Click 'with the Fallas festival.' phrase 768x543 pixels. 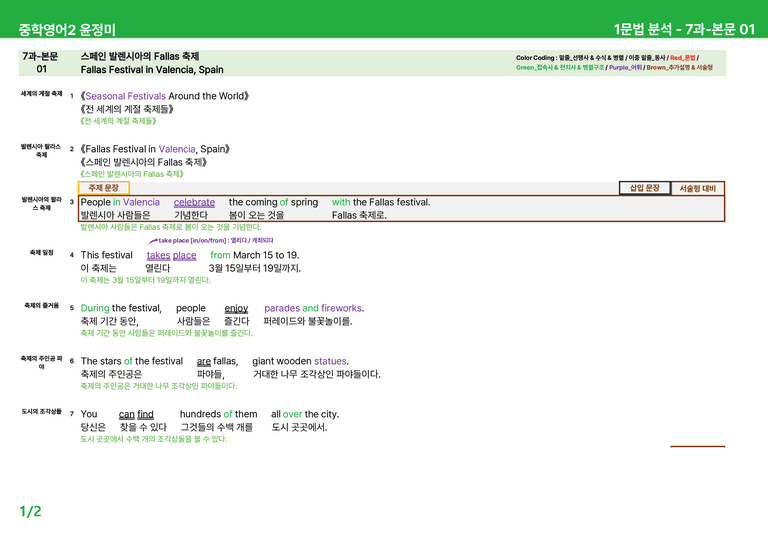click(381, 202)
